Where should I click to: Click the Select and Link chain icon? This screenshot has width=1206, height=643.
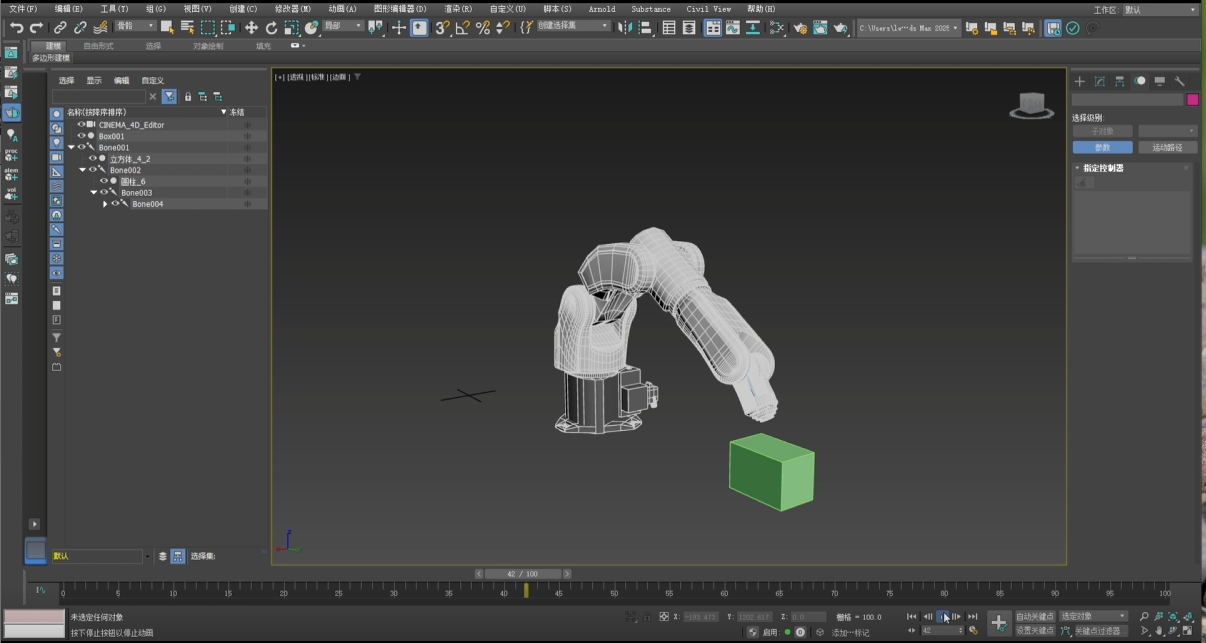click(60, 28)
